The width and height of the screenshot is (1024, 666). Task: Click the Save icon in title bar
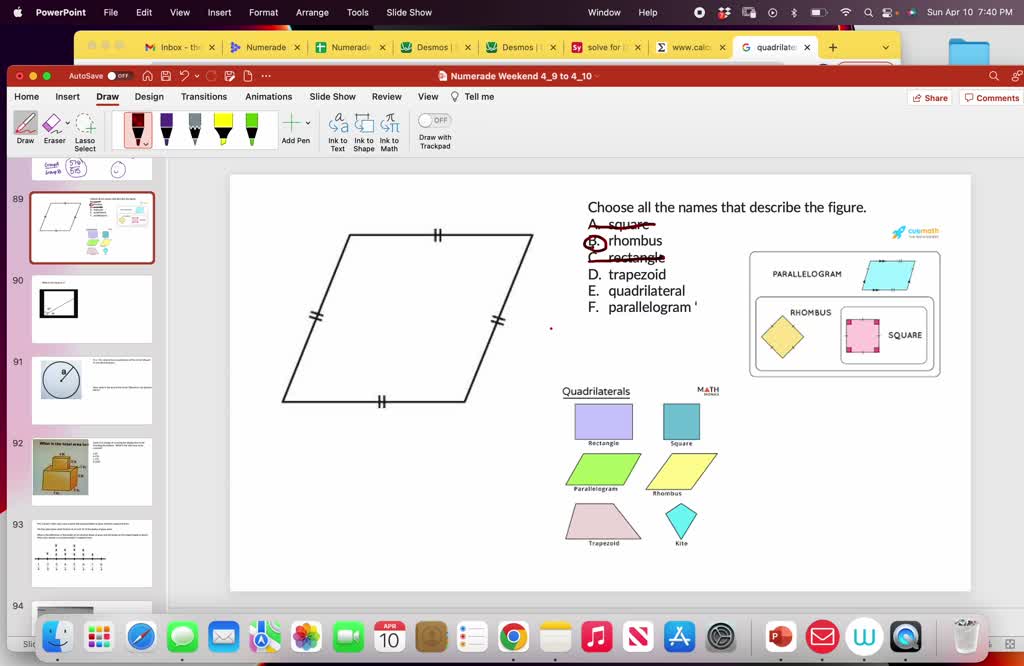[165, 76]
